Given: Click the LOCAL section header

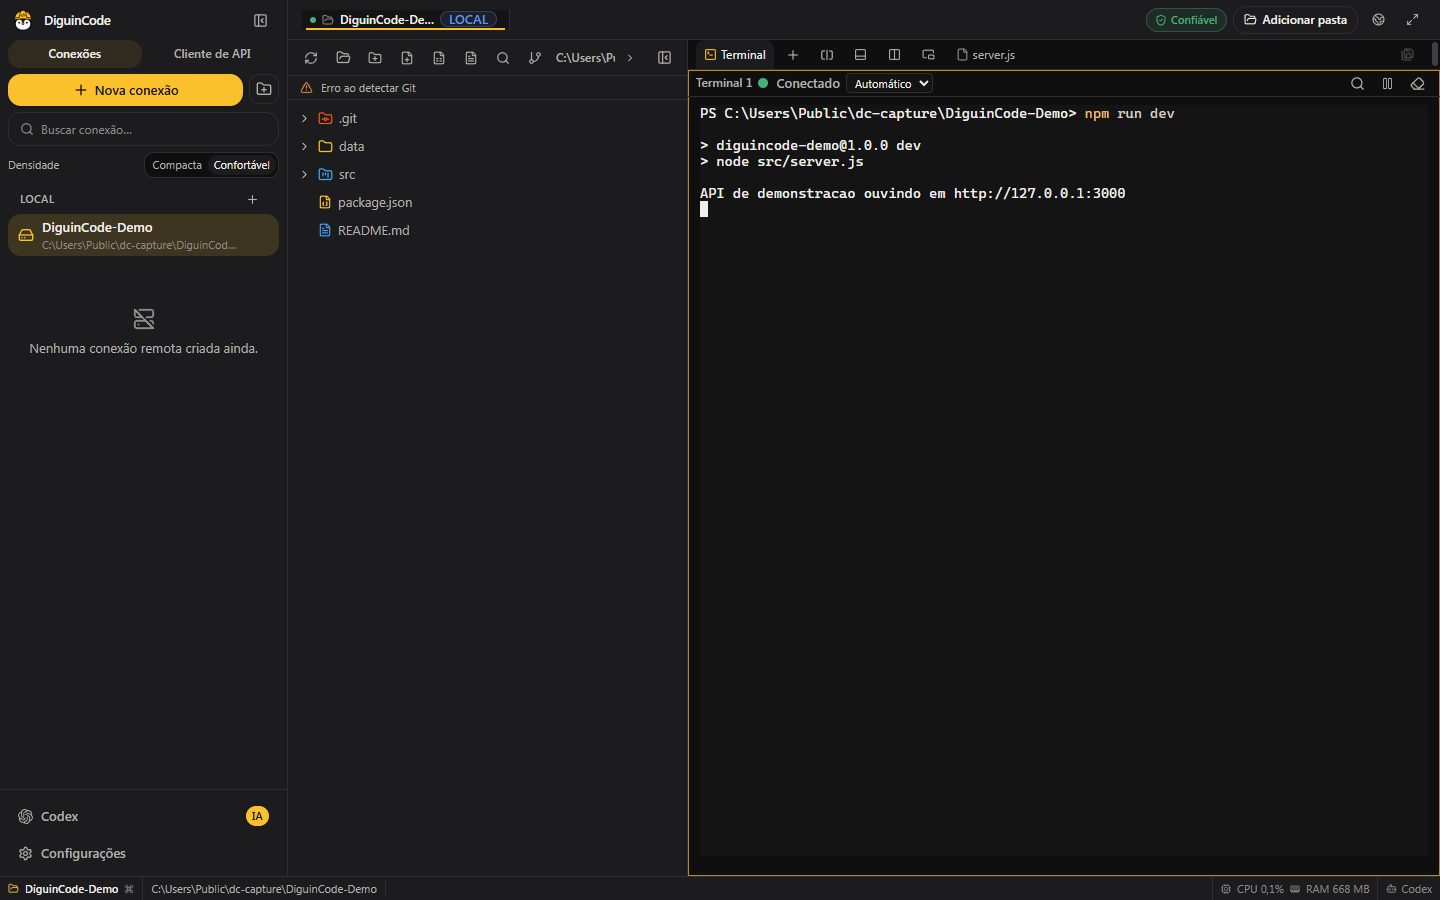Looking at the screenshot, I should pyautogui.click(x=37, y=199).
